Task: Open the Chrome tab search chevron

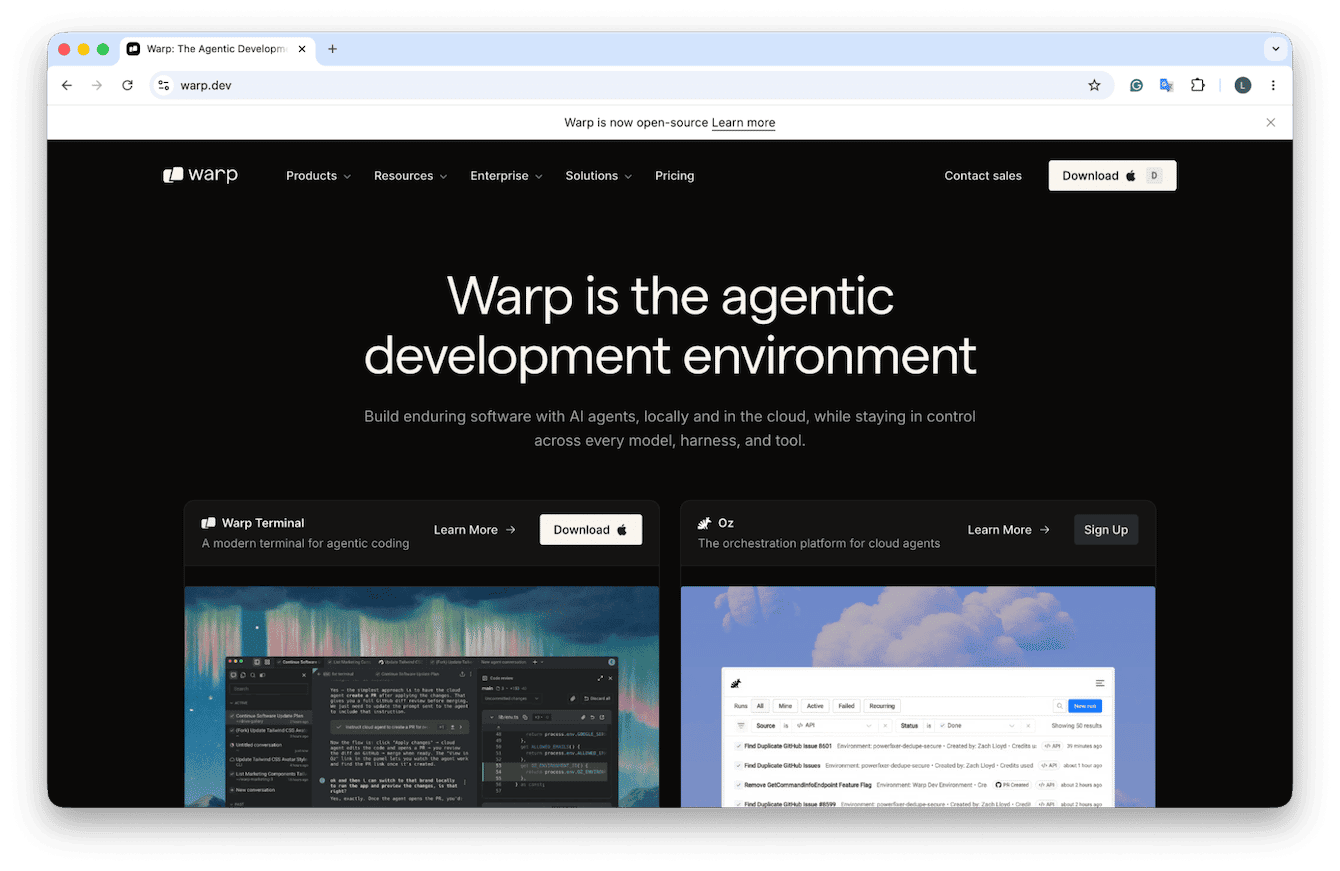Action: pos(1275,49)
